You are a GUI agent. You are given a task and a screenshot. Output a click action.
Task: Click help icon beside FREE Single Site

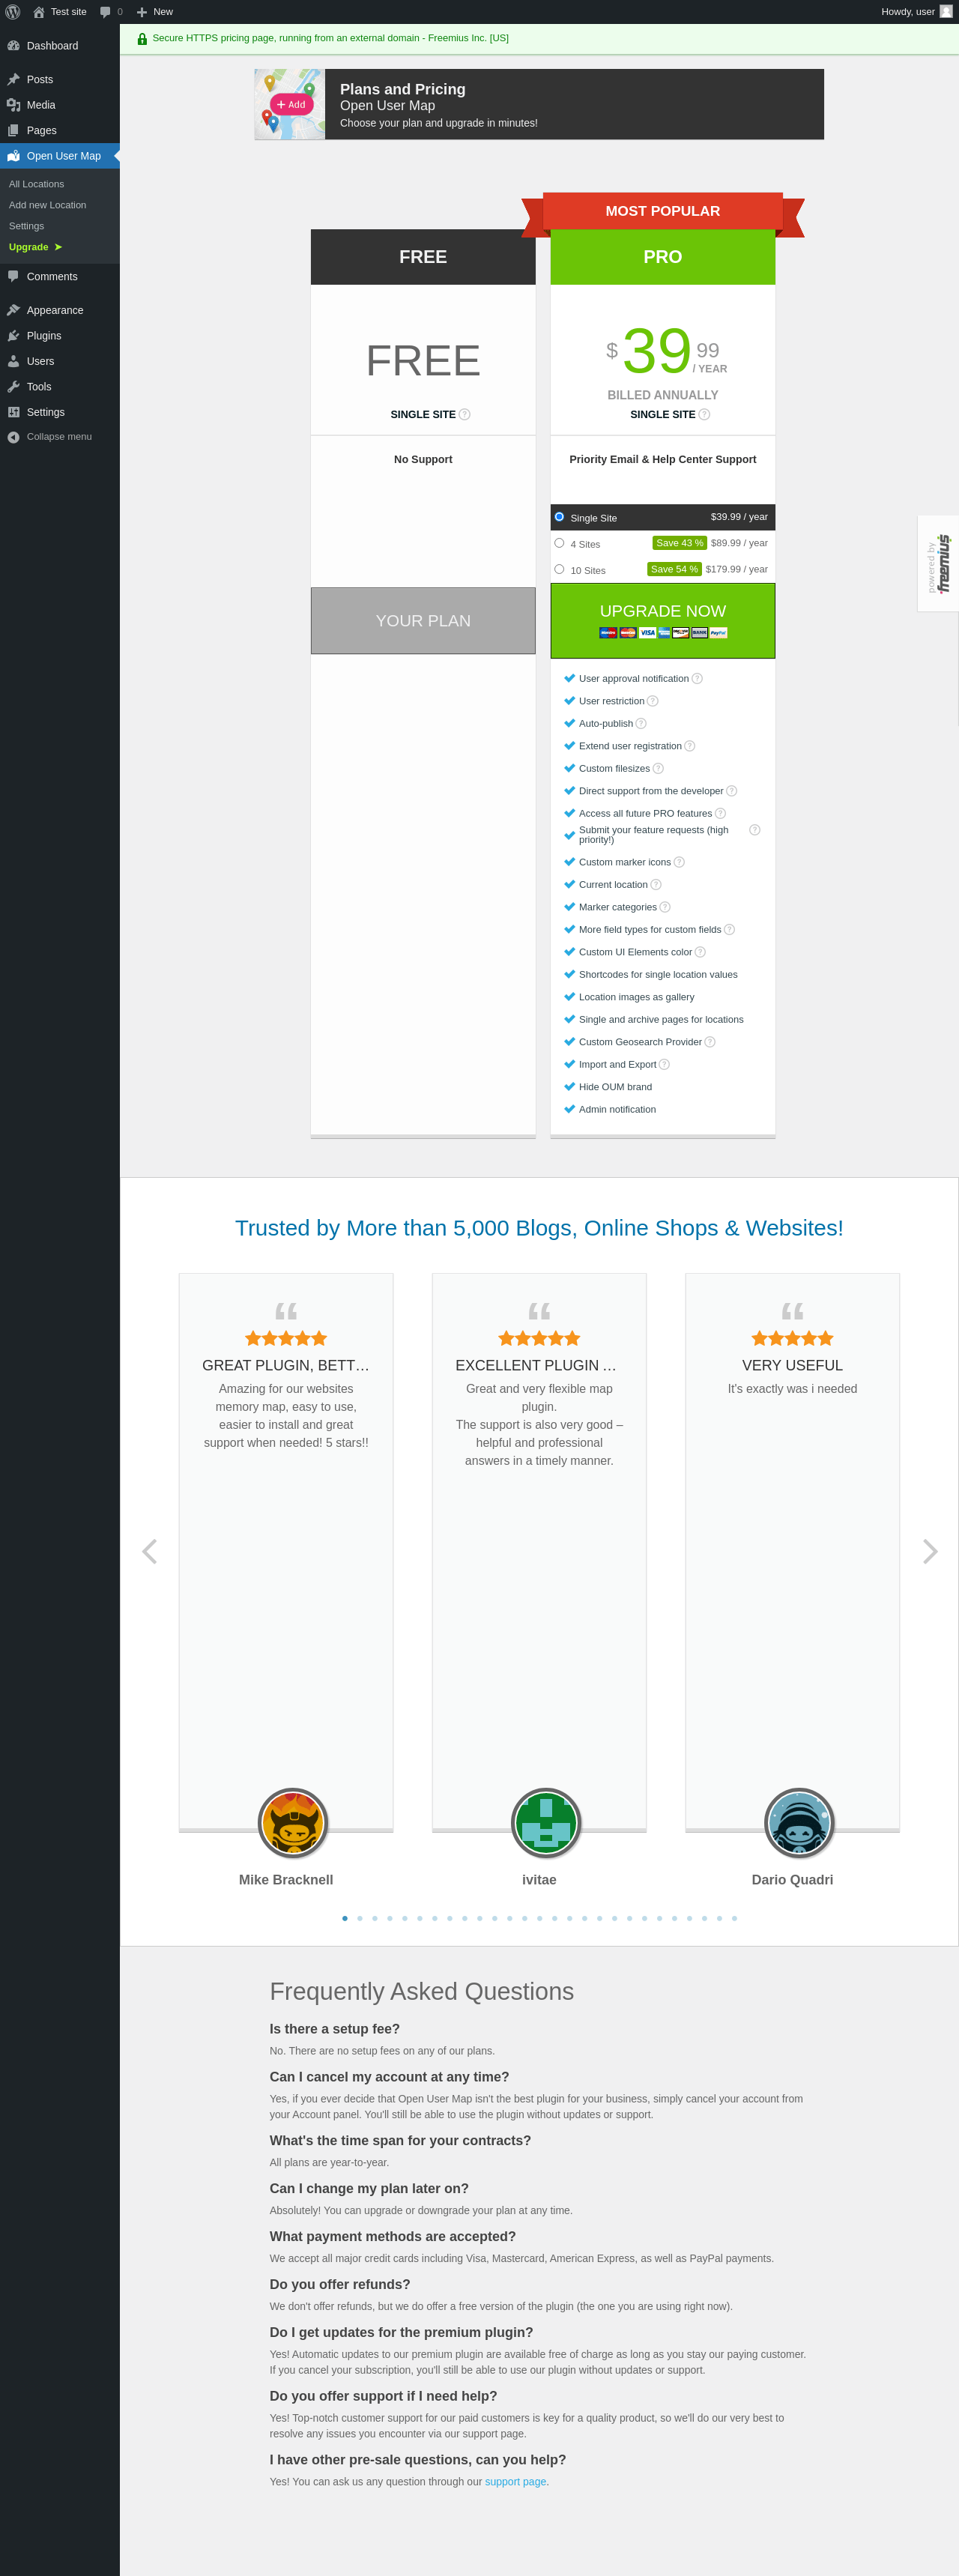(464, 414)
